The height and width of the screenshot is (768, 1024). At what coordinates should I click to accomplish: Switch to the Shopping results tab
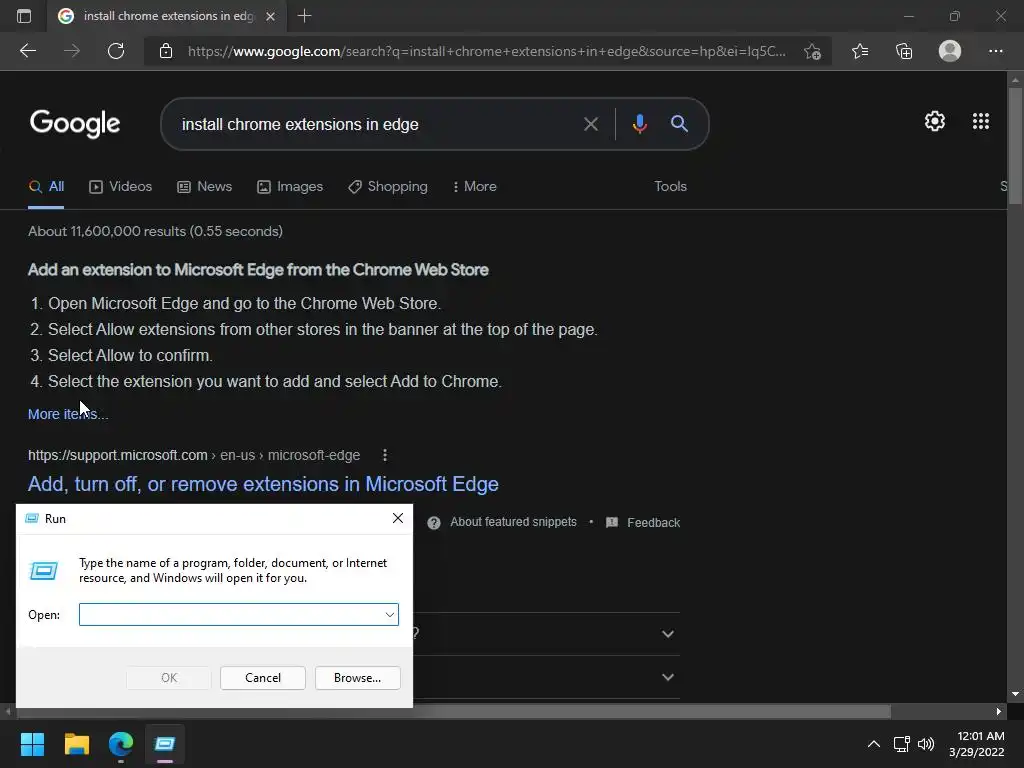pyautogui.click(x=388, y=187)
